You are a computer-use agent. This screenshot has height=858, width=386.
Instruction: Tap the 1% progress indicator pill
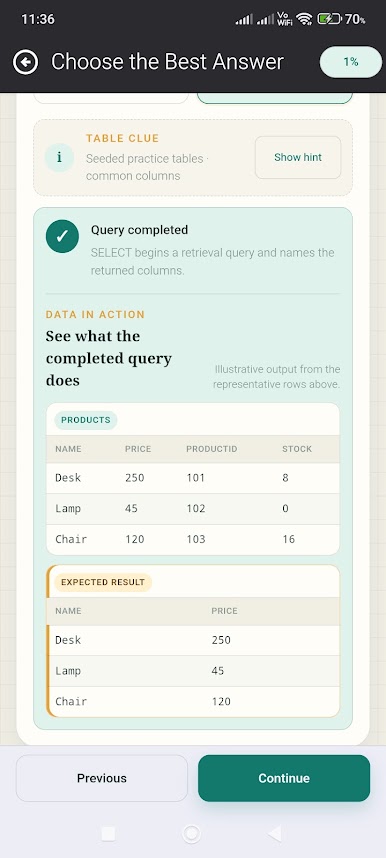click(350, 62)
